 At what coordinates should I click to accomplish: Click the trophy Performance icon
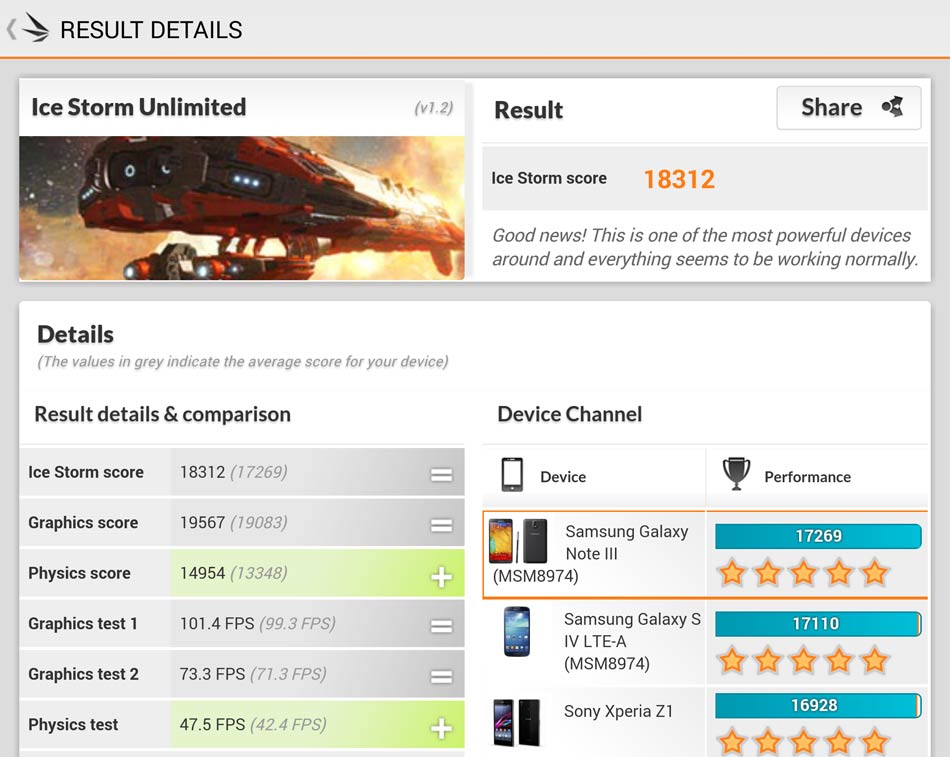(x=736, y=474)
